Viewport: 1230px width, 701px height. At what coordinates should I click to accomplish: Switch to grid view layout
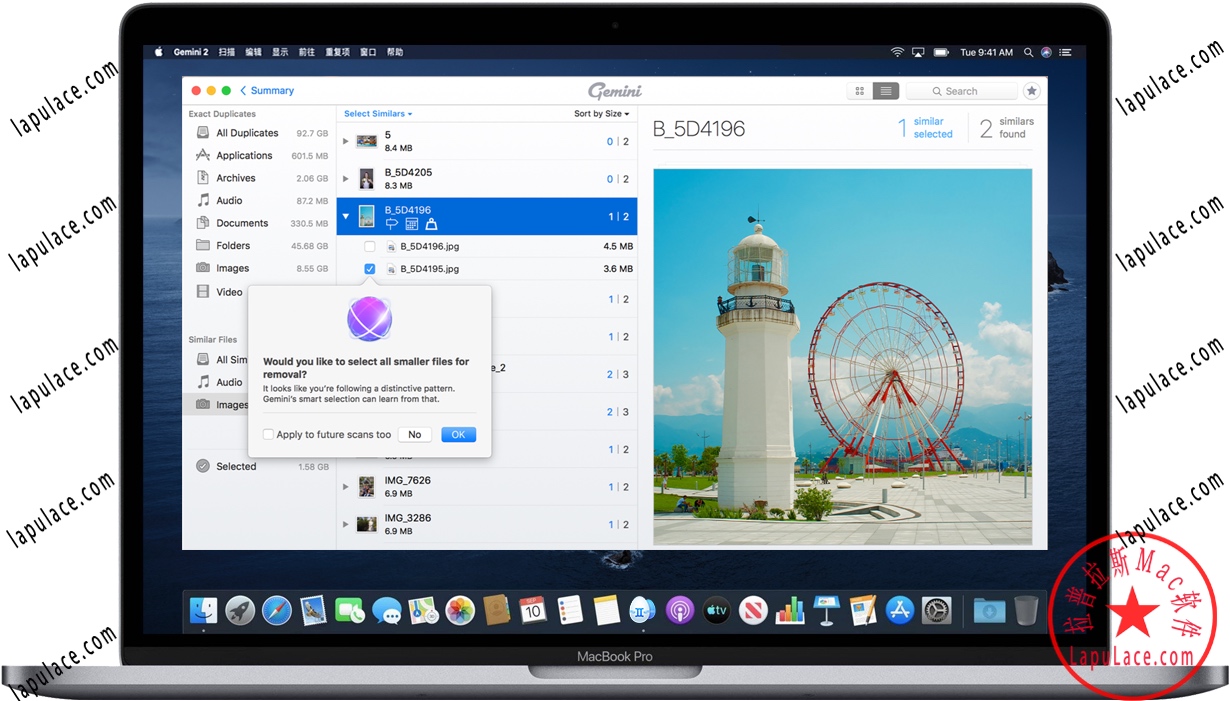click(859, 90)
